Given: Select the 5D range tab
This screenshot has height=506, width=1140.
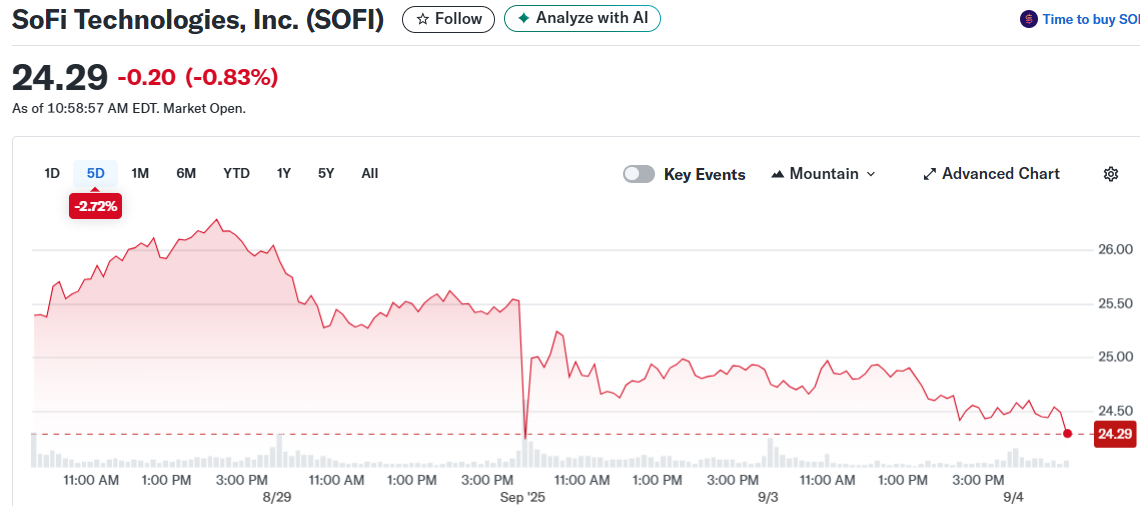Looking at the screenshot, I should pyautogui.click(x=95, y=173).
